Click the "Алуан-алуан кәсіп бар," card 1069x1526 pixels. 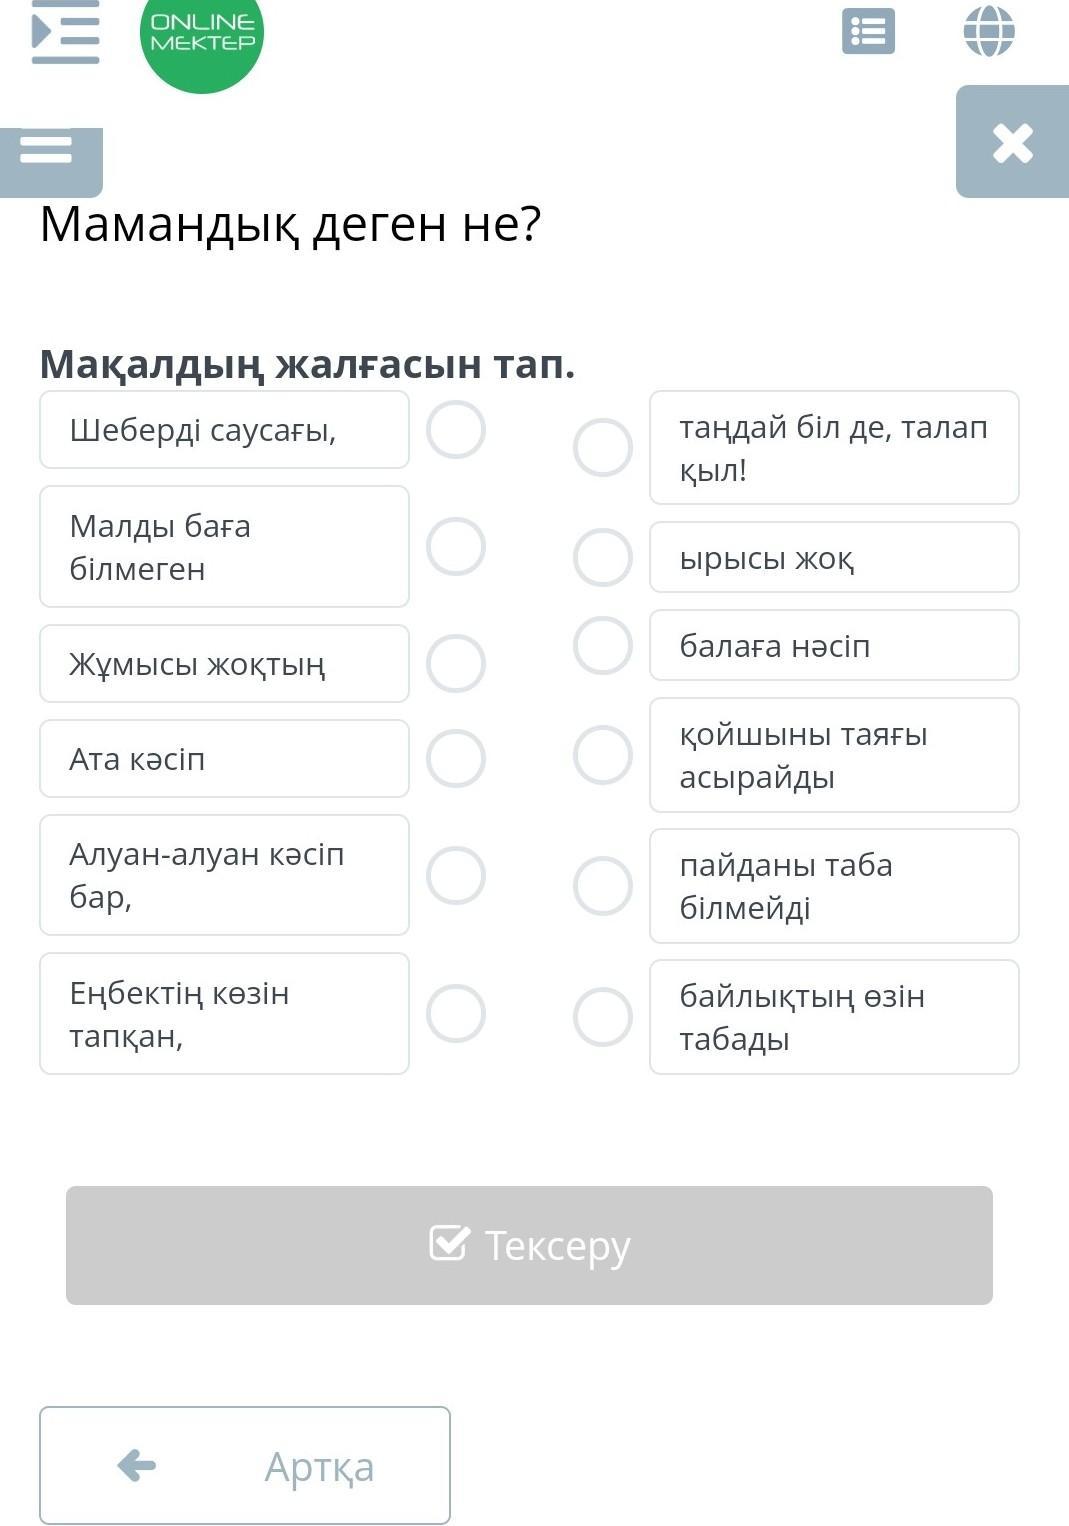224,875
